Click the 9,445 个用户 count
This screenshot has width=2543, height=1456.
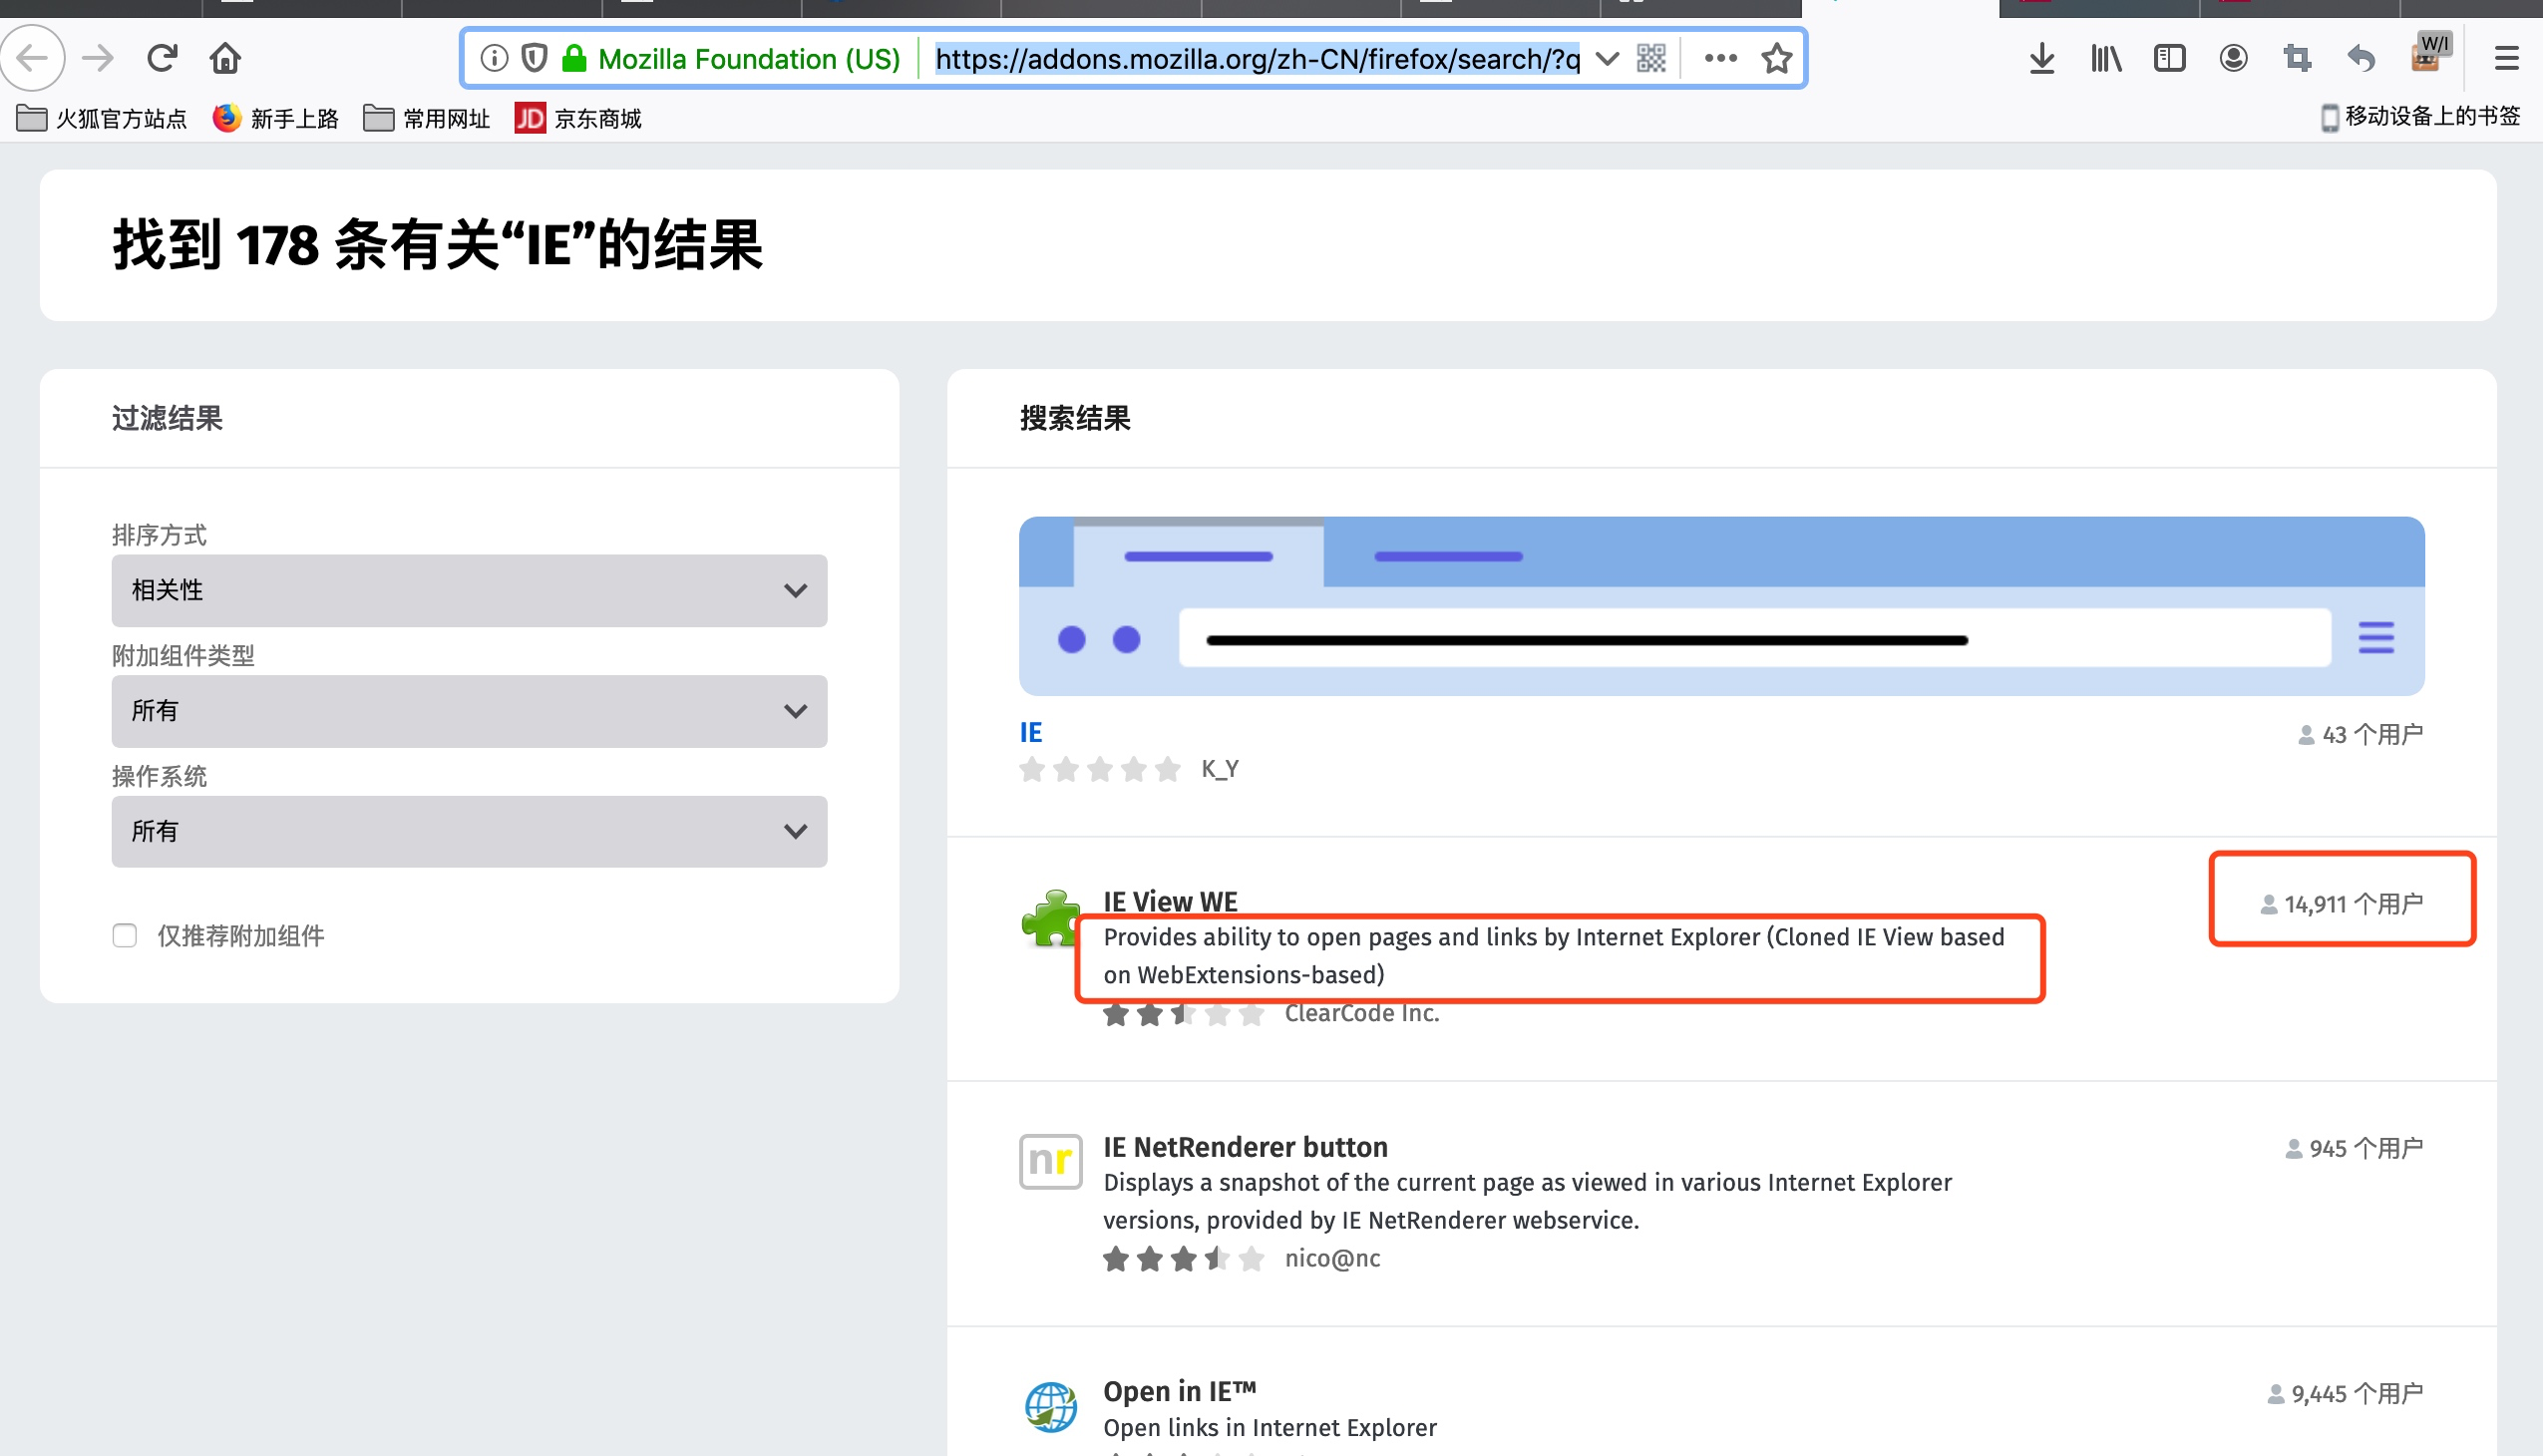[x=2345, y=1393]
